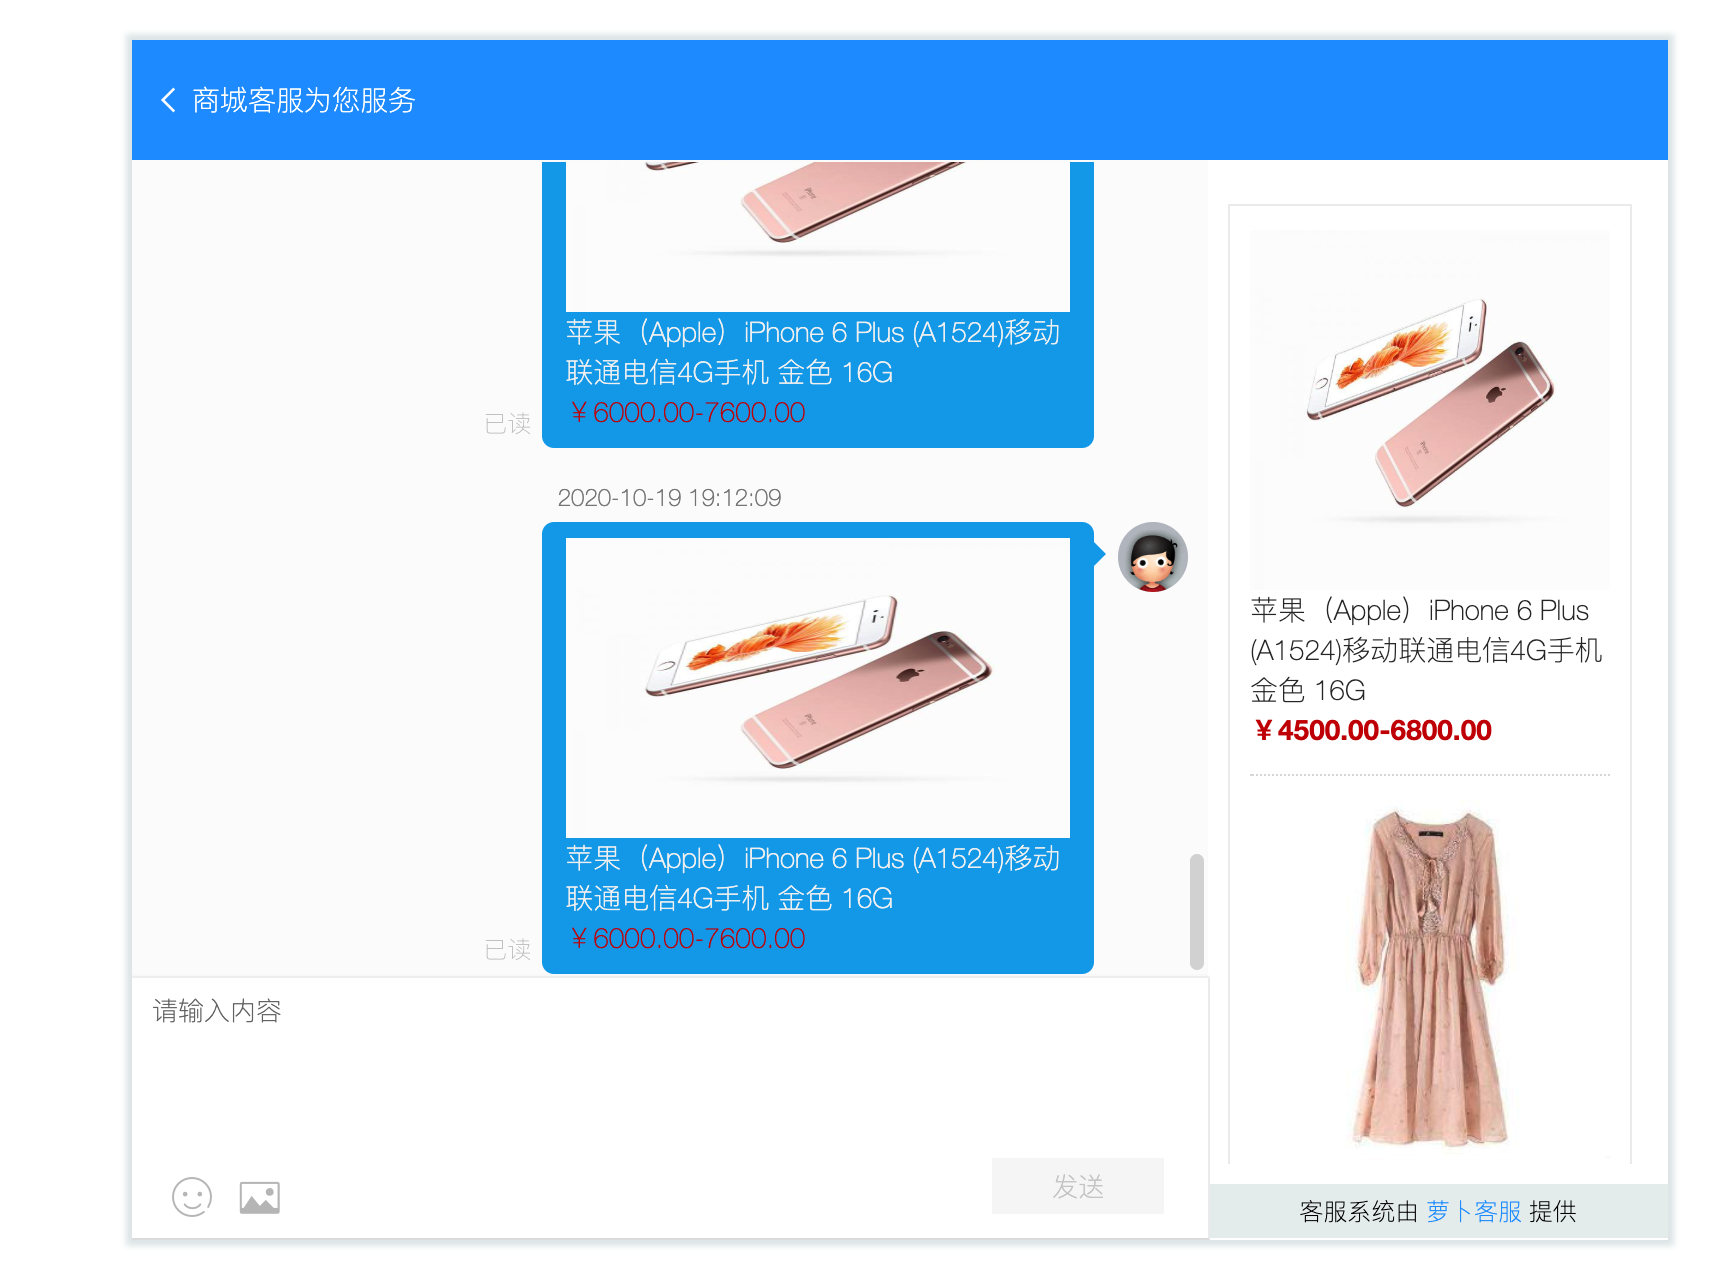The image size is (1722, 1276).
Task: Open the iPhone thumbnail in right product panel
Action: [x=1430, y=410]
